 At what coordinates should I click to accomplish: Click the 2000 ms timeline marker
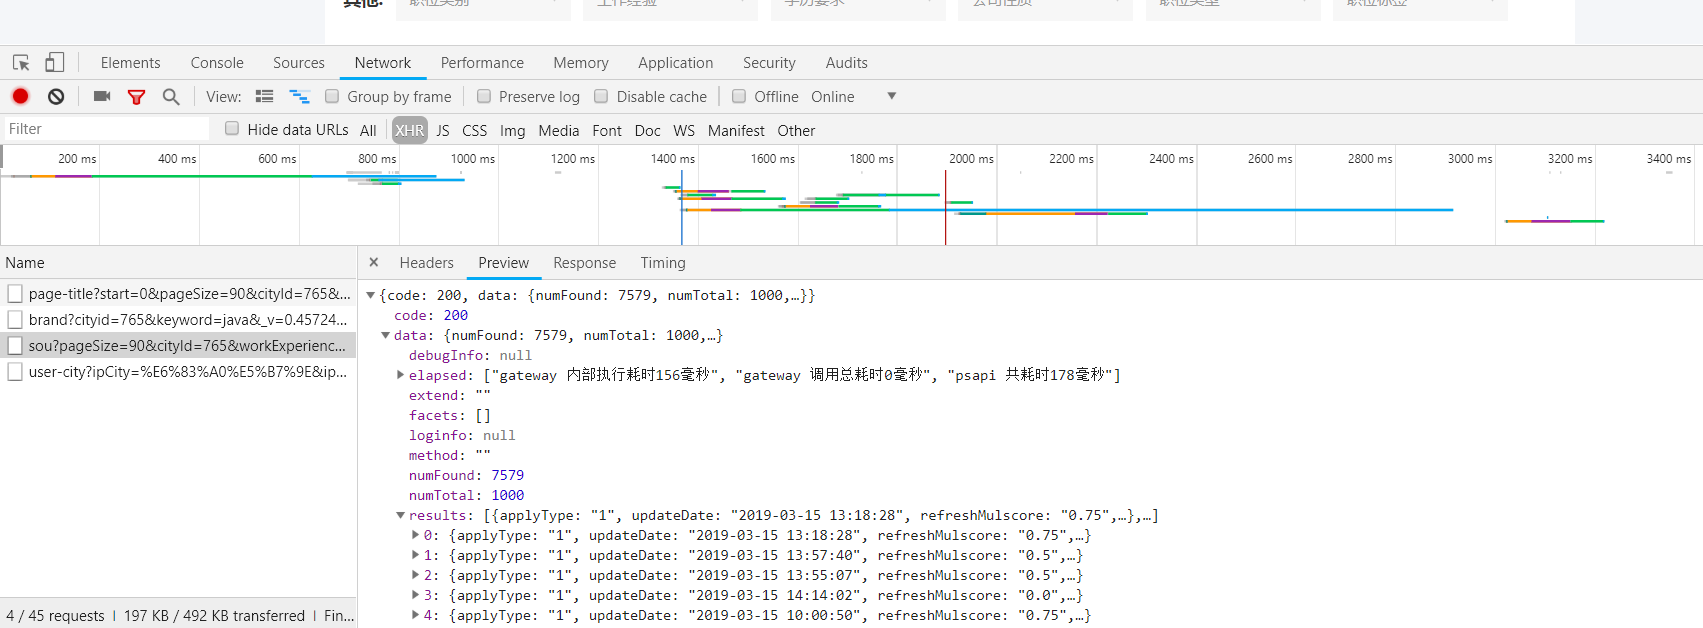(x=972, y=159)
